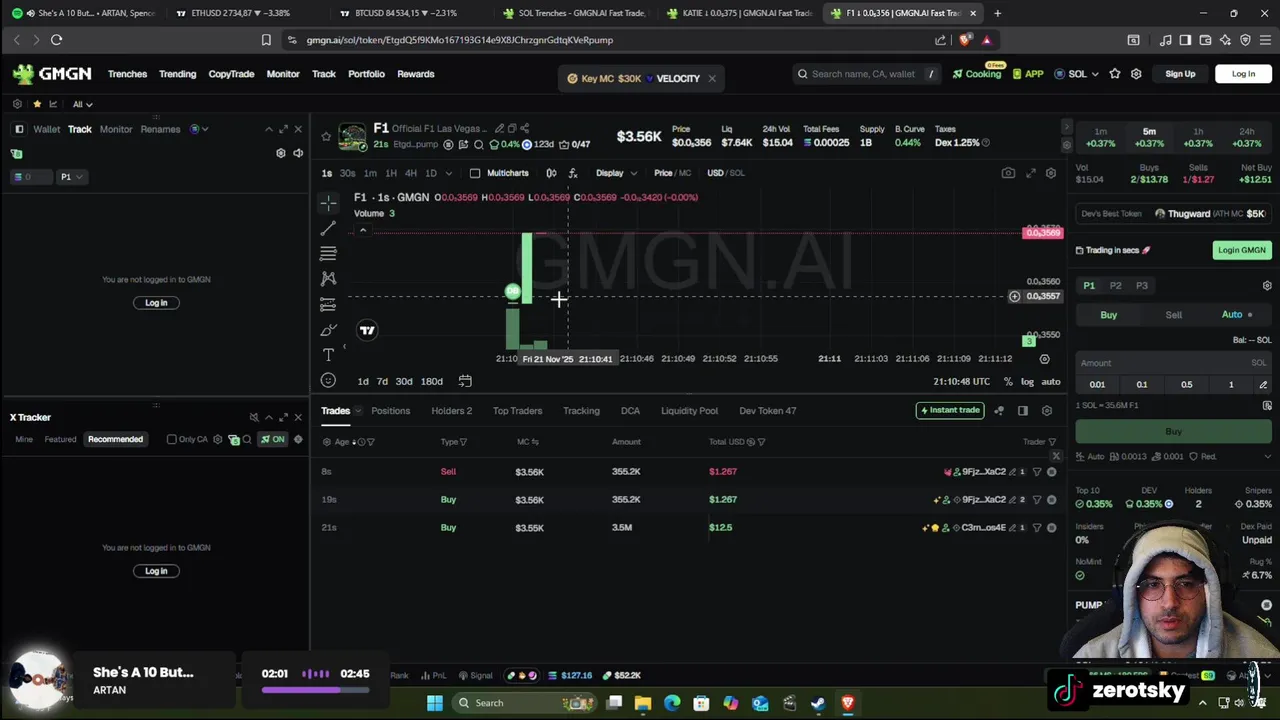
Task: Favorite the F1 token with star icon
Action: click(x=326, y=136)
